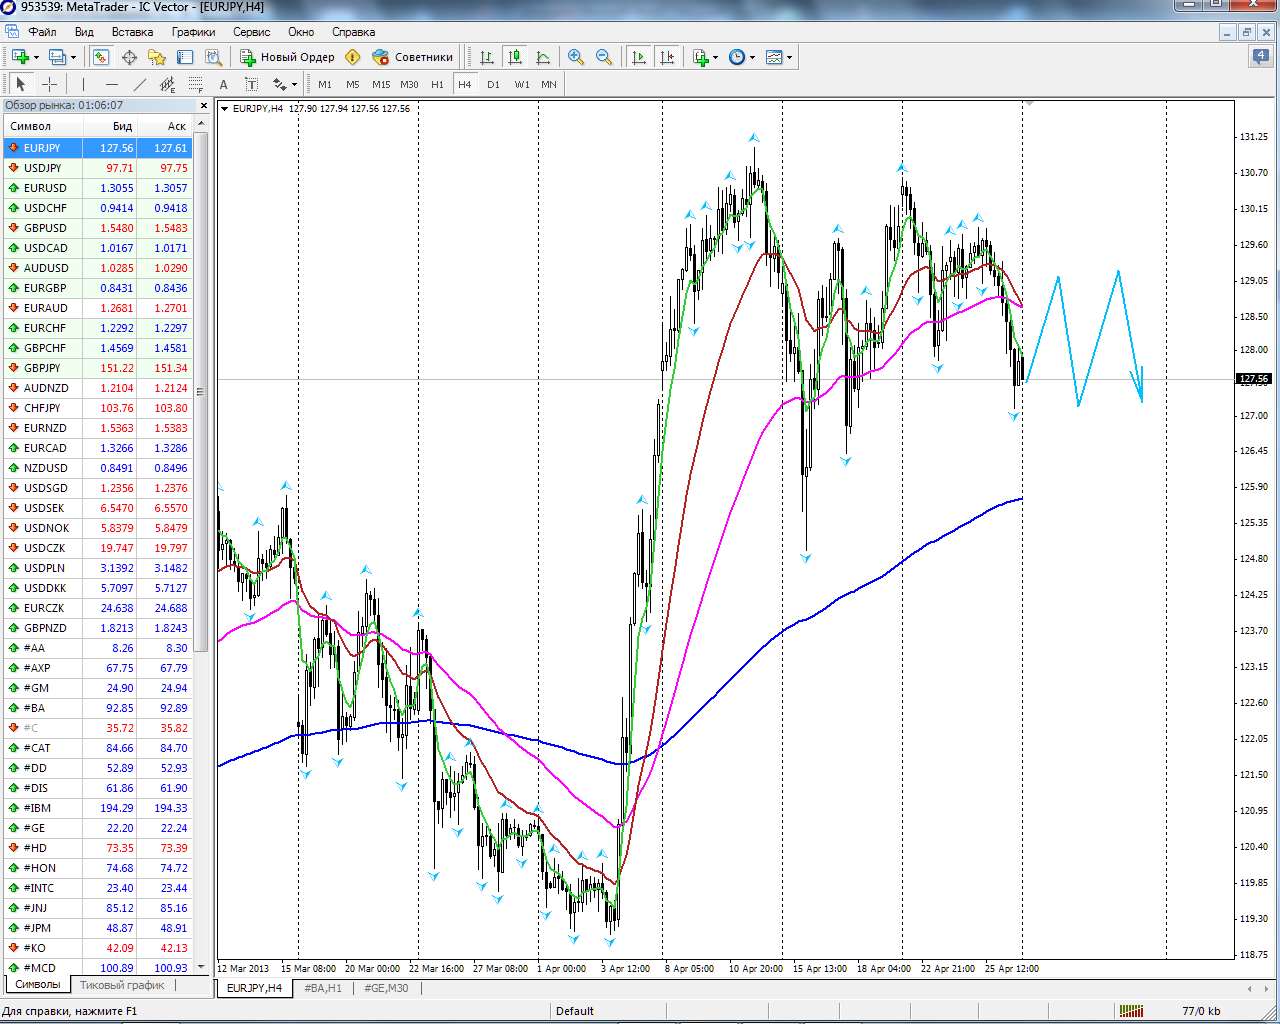Select the Crosshair cursor tool
The image size is (1280, 1024).
49,85
